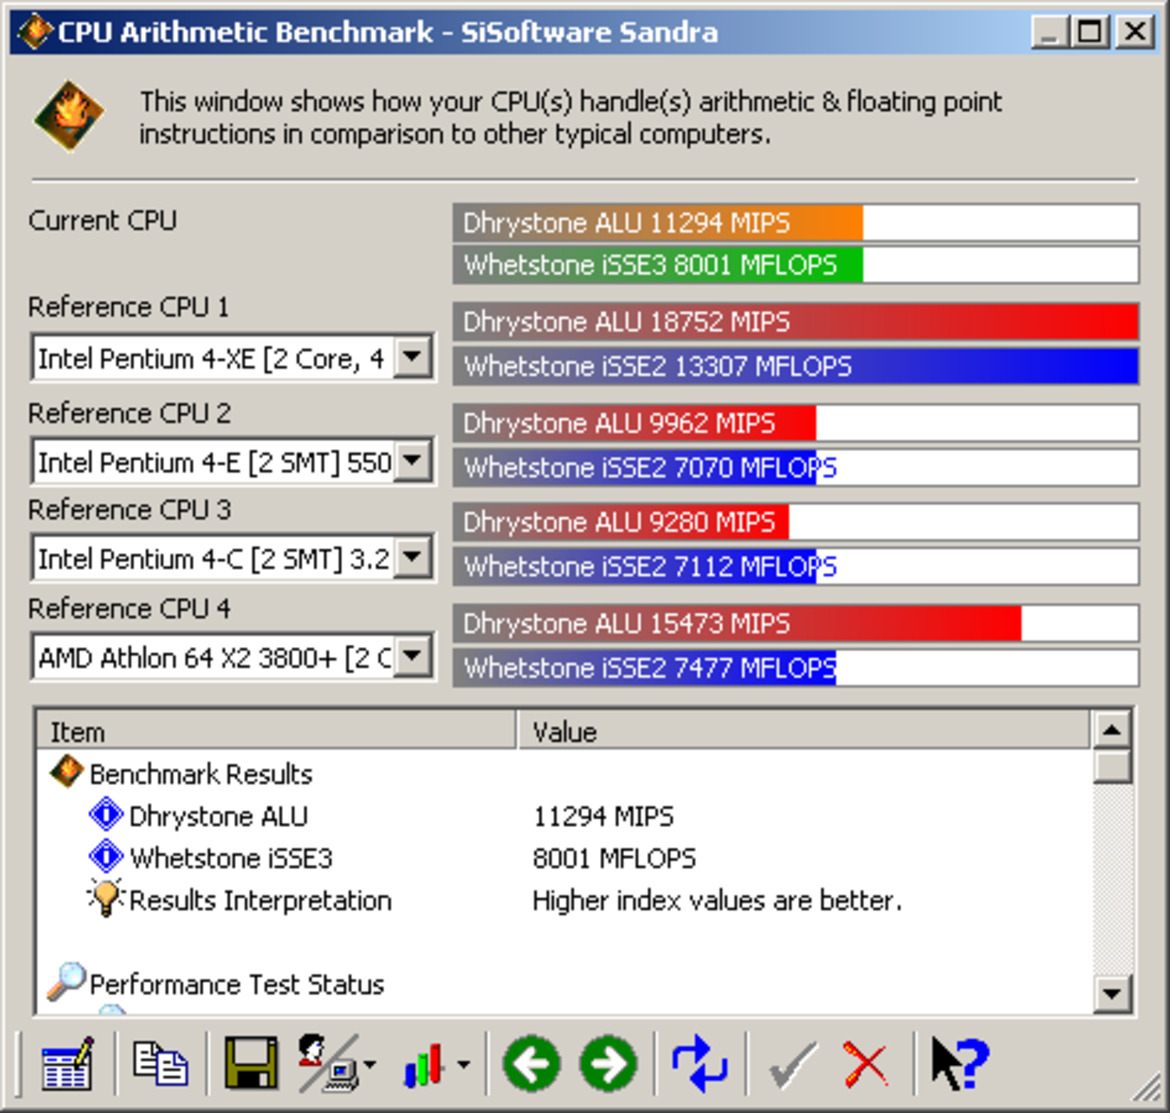Viewport: 1170px width, 1113px height.
Task: Select the Results Interpretation row
Action: pyautogui.click(x=564, y=900)
